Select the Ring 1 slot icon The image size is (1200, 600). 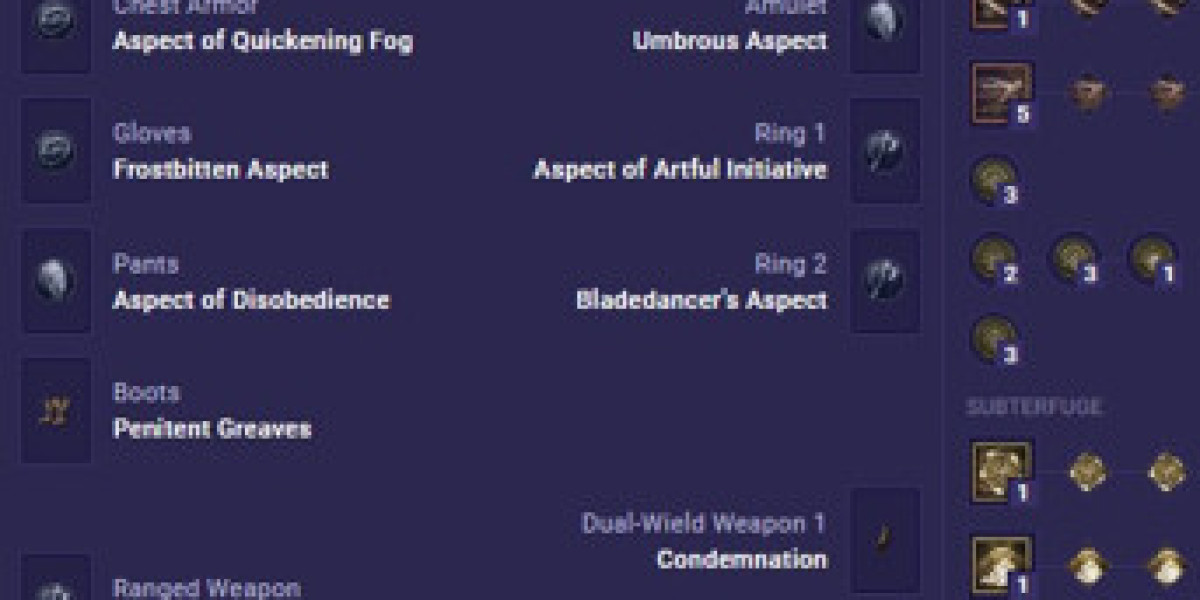point(885,150)
